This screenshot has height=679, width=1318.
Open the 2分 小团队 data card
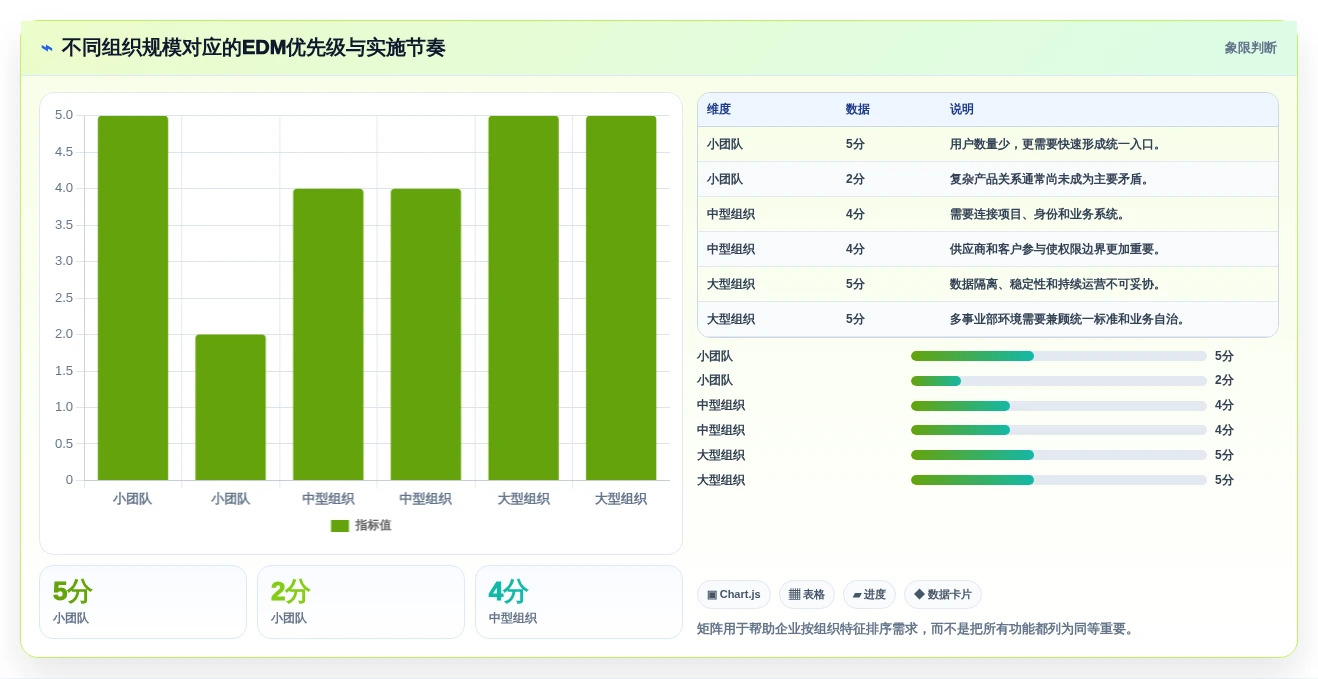click(x=361, y=602)
